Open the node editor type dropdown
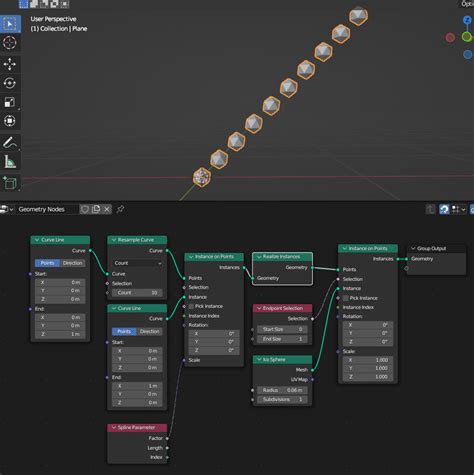The width and height of the screenshot is (474, 475). click(x=7, y=209)
